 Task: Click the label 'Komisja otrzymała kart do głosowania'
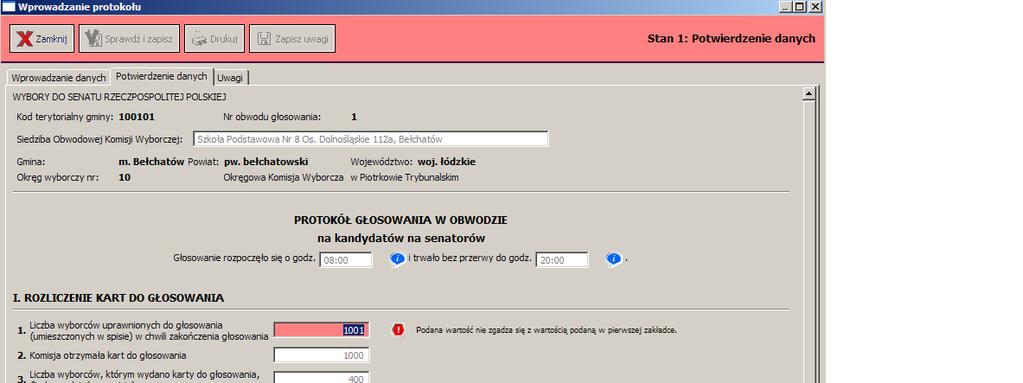(x=108, y=356)
